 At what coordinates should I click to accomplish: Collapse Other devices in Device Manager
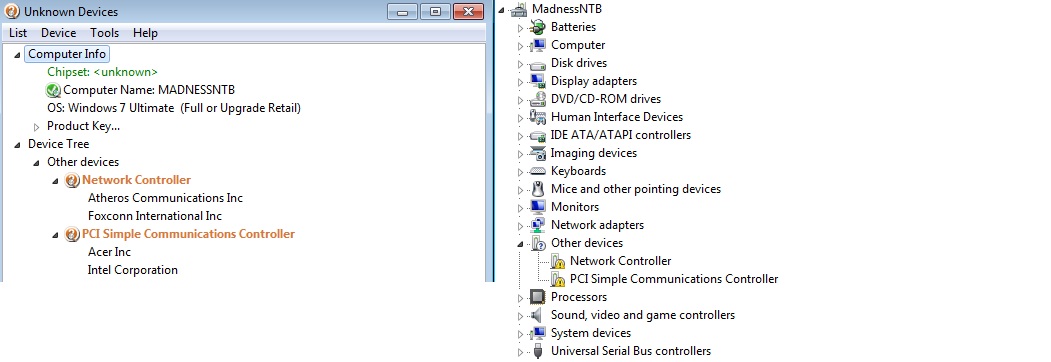pyautogui.click(x=520, y=244)
